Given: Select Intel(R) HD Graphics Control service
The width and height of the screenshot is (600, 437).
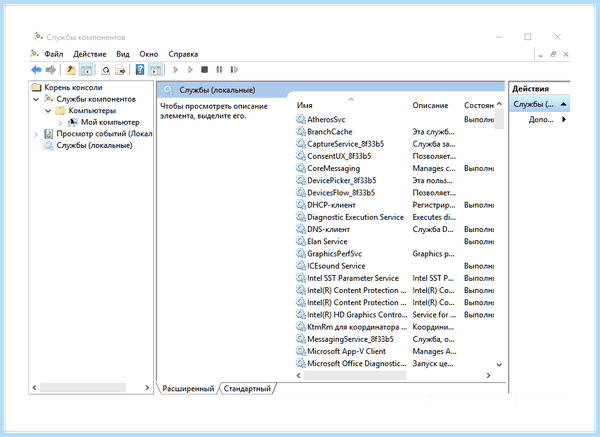Looking at the screenshot, I should pos(357,315).
